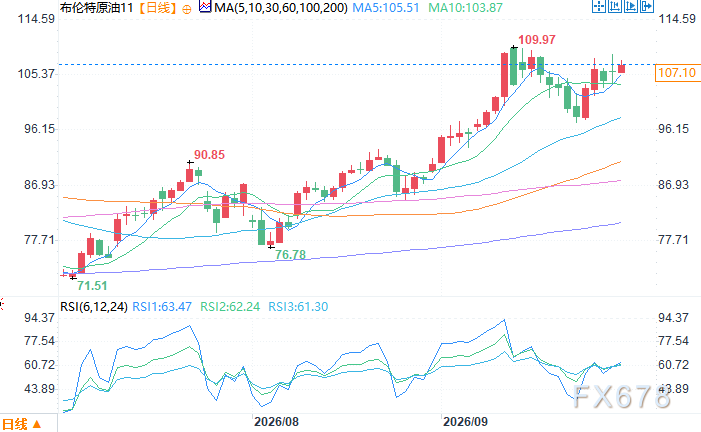Image resolution: width=701 pixels, height=432 pixels.
Task: Open the 日线 period selector at bottom
Action: (21, 424)
